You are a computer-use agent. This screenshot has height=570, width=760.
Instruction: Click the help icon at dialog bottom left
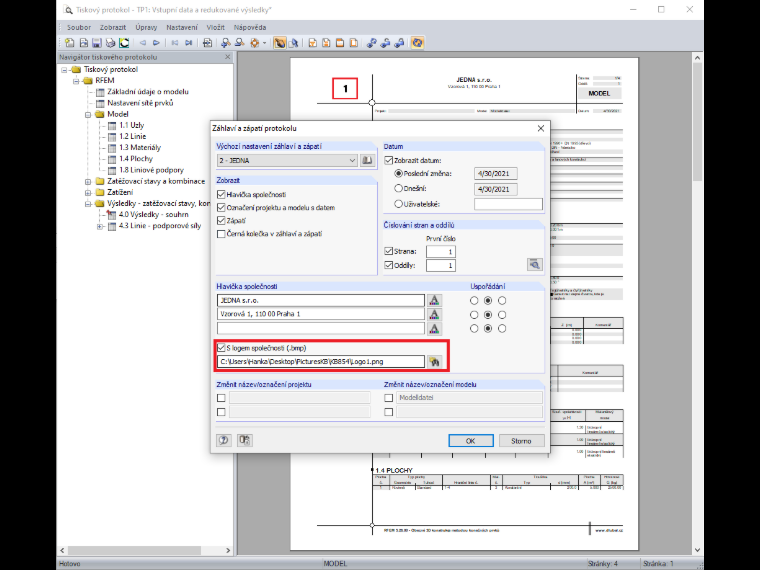point(224,440)
